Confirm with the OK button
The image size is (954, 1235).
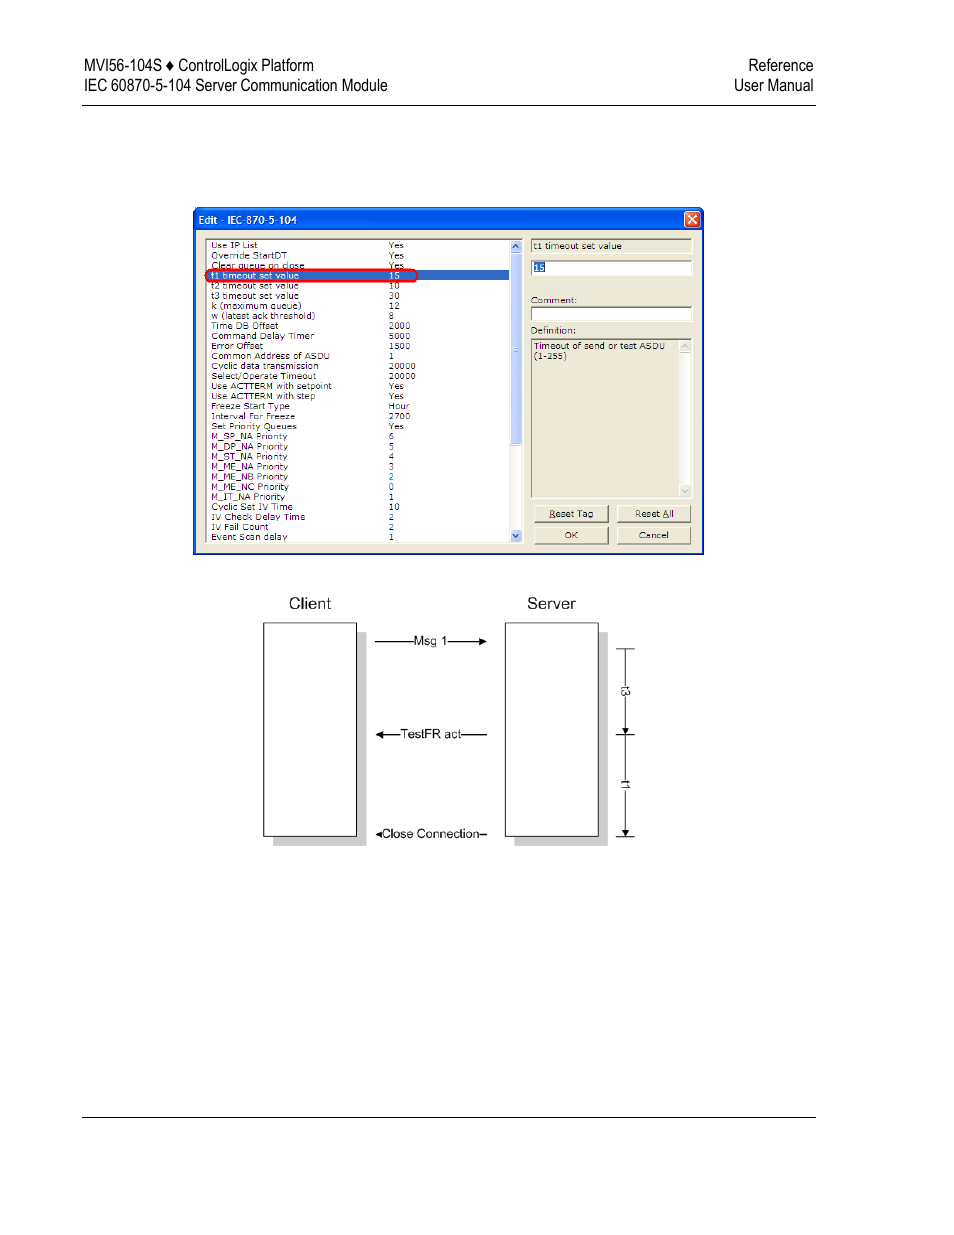[571, 535]
